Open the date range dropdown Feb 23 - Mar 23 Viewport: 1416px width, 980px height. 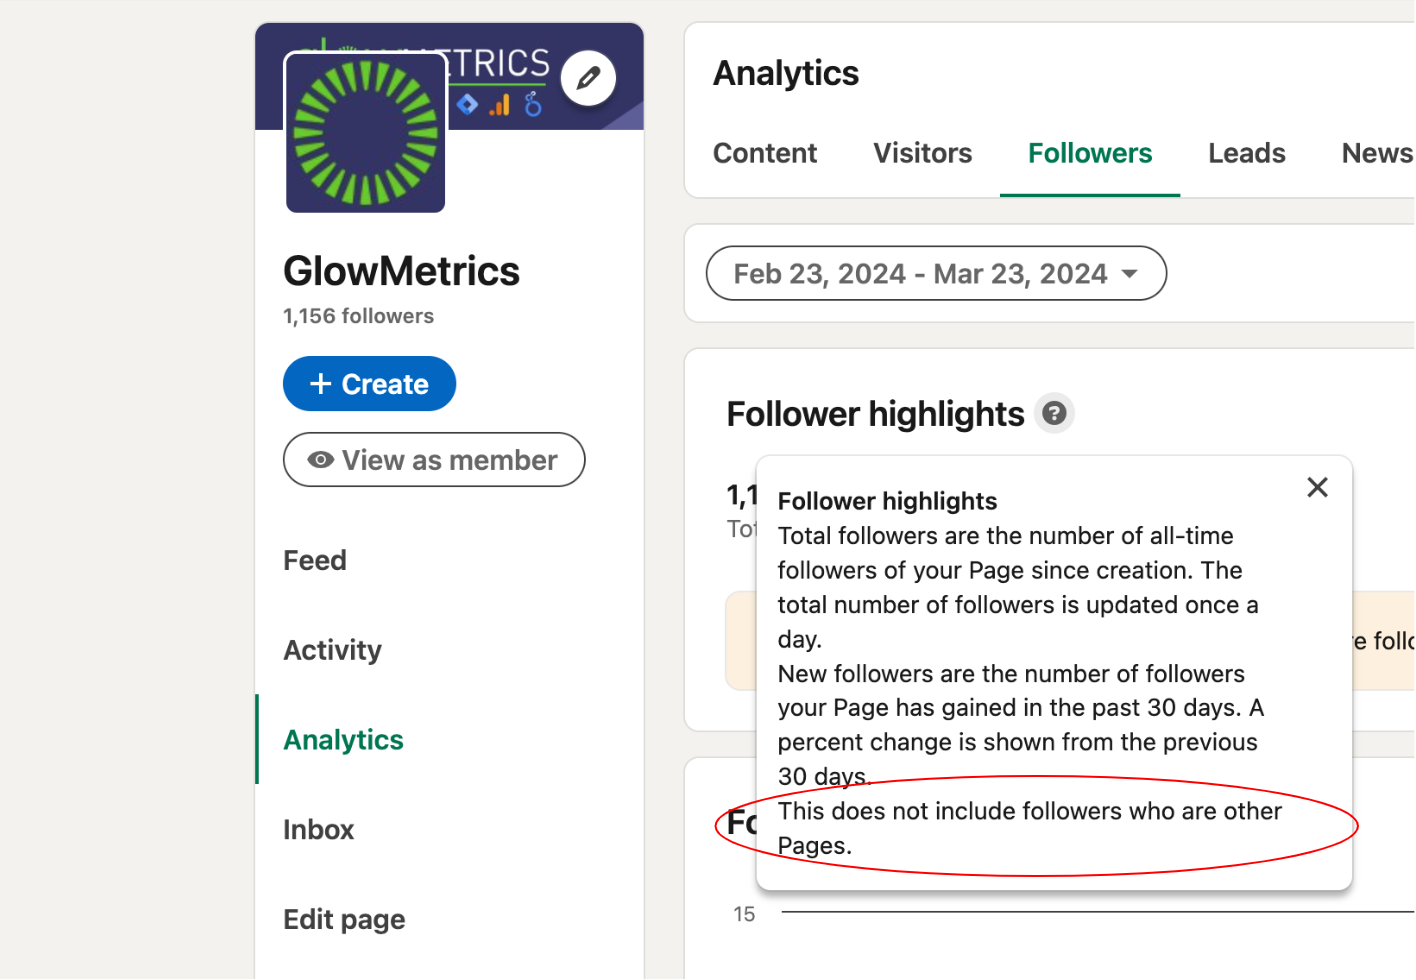tap(936, 273)
